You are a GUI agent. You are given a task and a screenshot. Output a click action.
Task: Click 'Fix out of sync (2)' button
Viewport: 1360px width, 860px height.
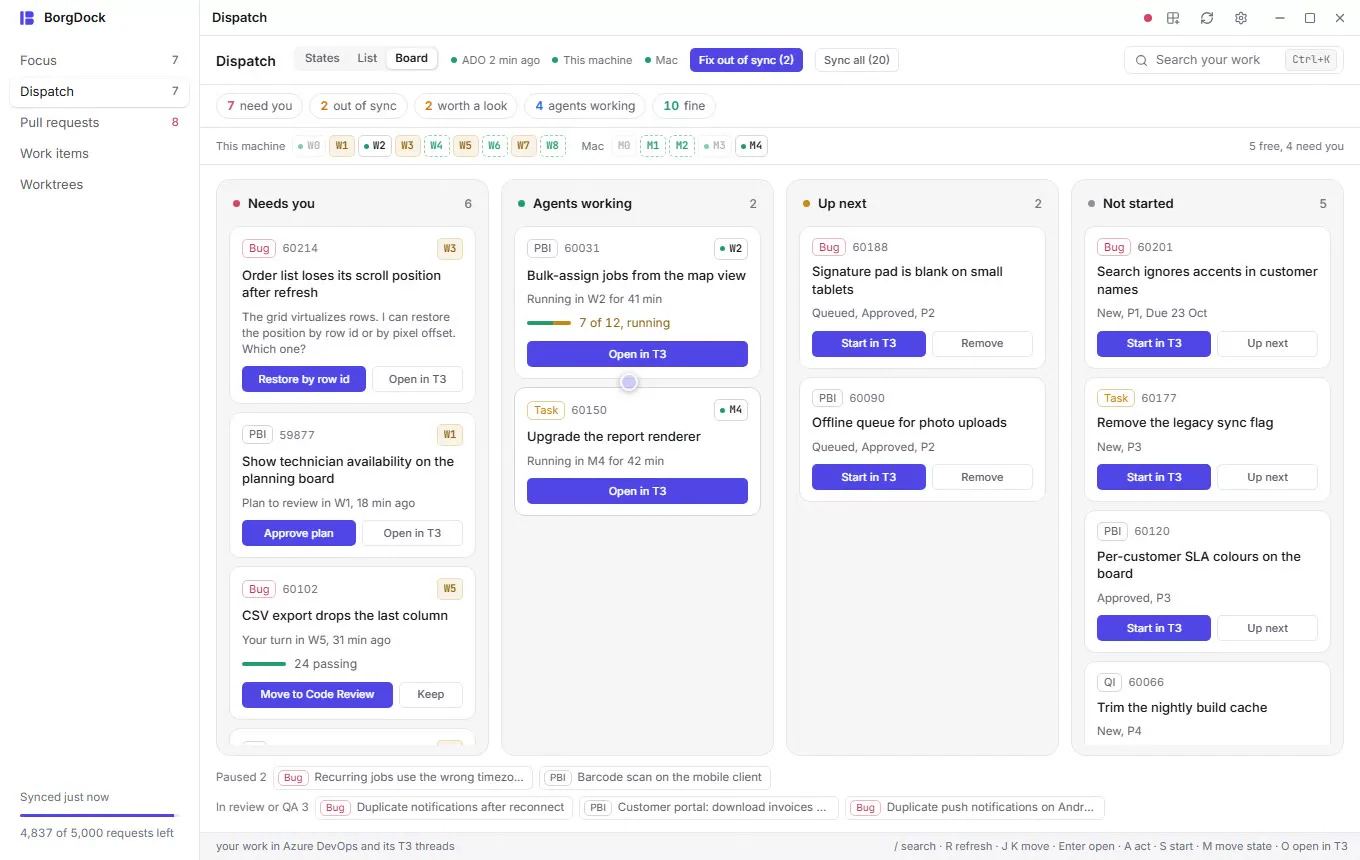click(746, 60)
